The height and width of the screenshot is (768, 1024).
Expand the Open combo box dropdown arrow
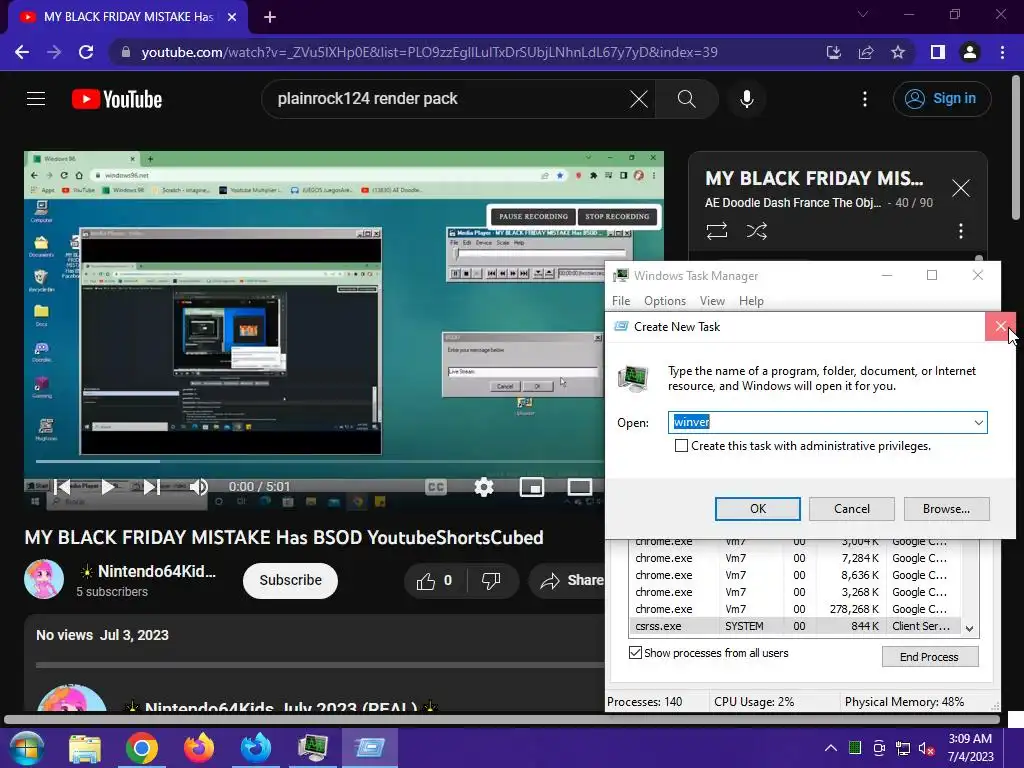click(x=978, y=423)
